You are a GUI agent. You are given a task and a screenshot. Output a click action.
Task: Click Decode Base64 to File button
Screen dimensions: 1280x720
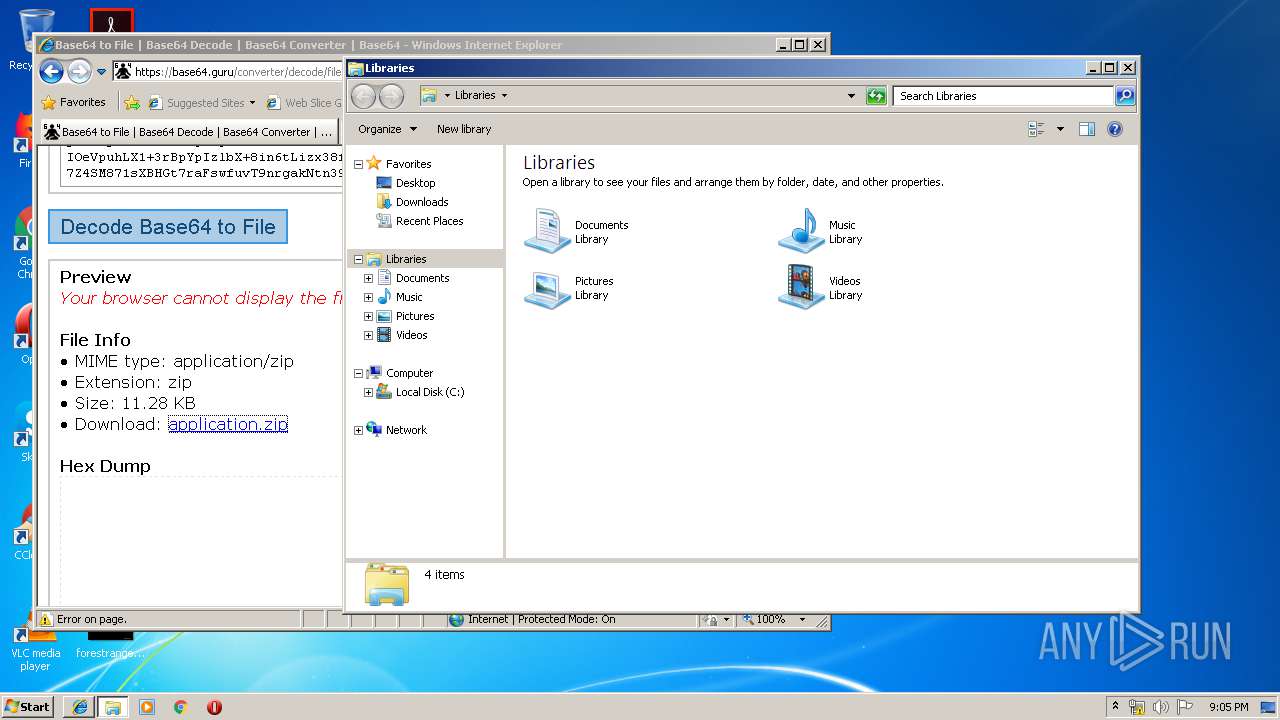pyautogui.click(x=168, y=227)
